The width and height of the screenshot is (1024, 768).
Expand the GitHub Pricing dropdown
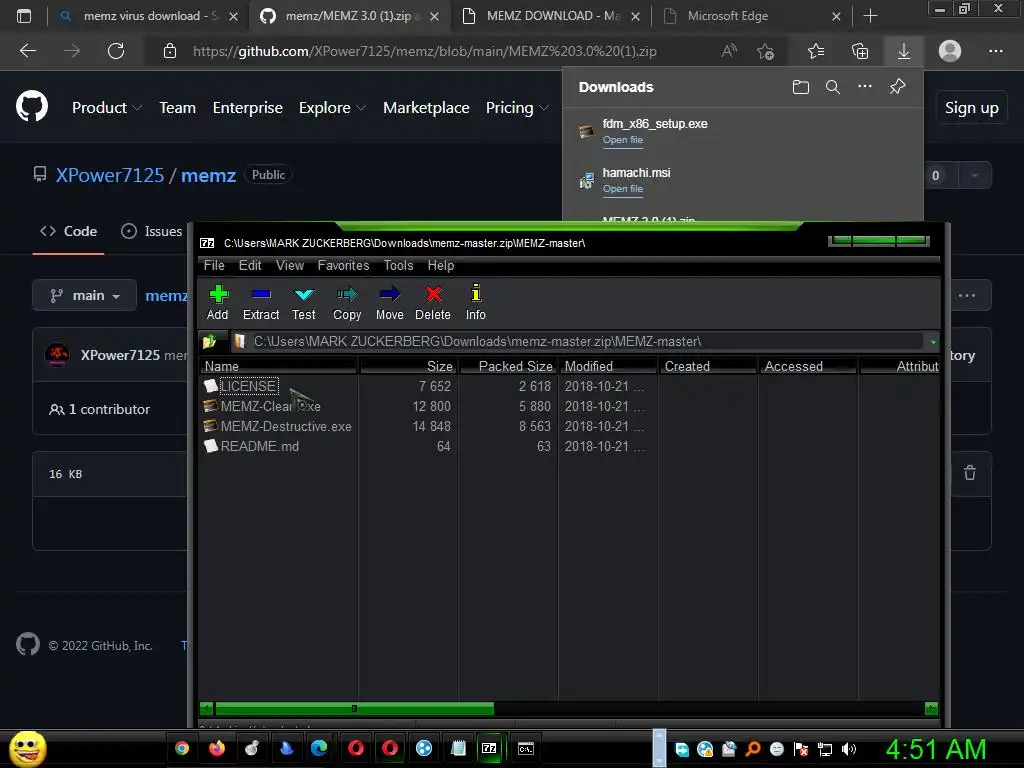[517, 108]
